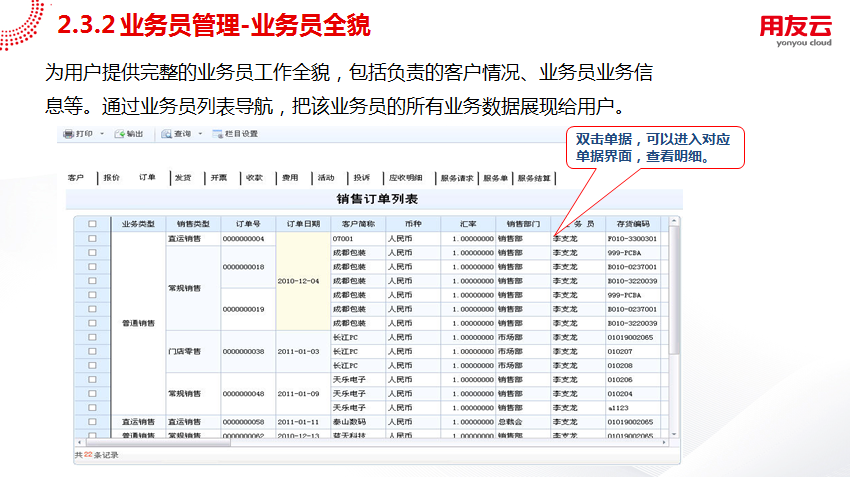
Task: Expand the dropdown arrow next to 查询
Action: (199, 134)
